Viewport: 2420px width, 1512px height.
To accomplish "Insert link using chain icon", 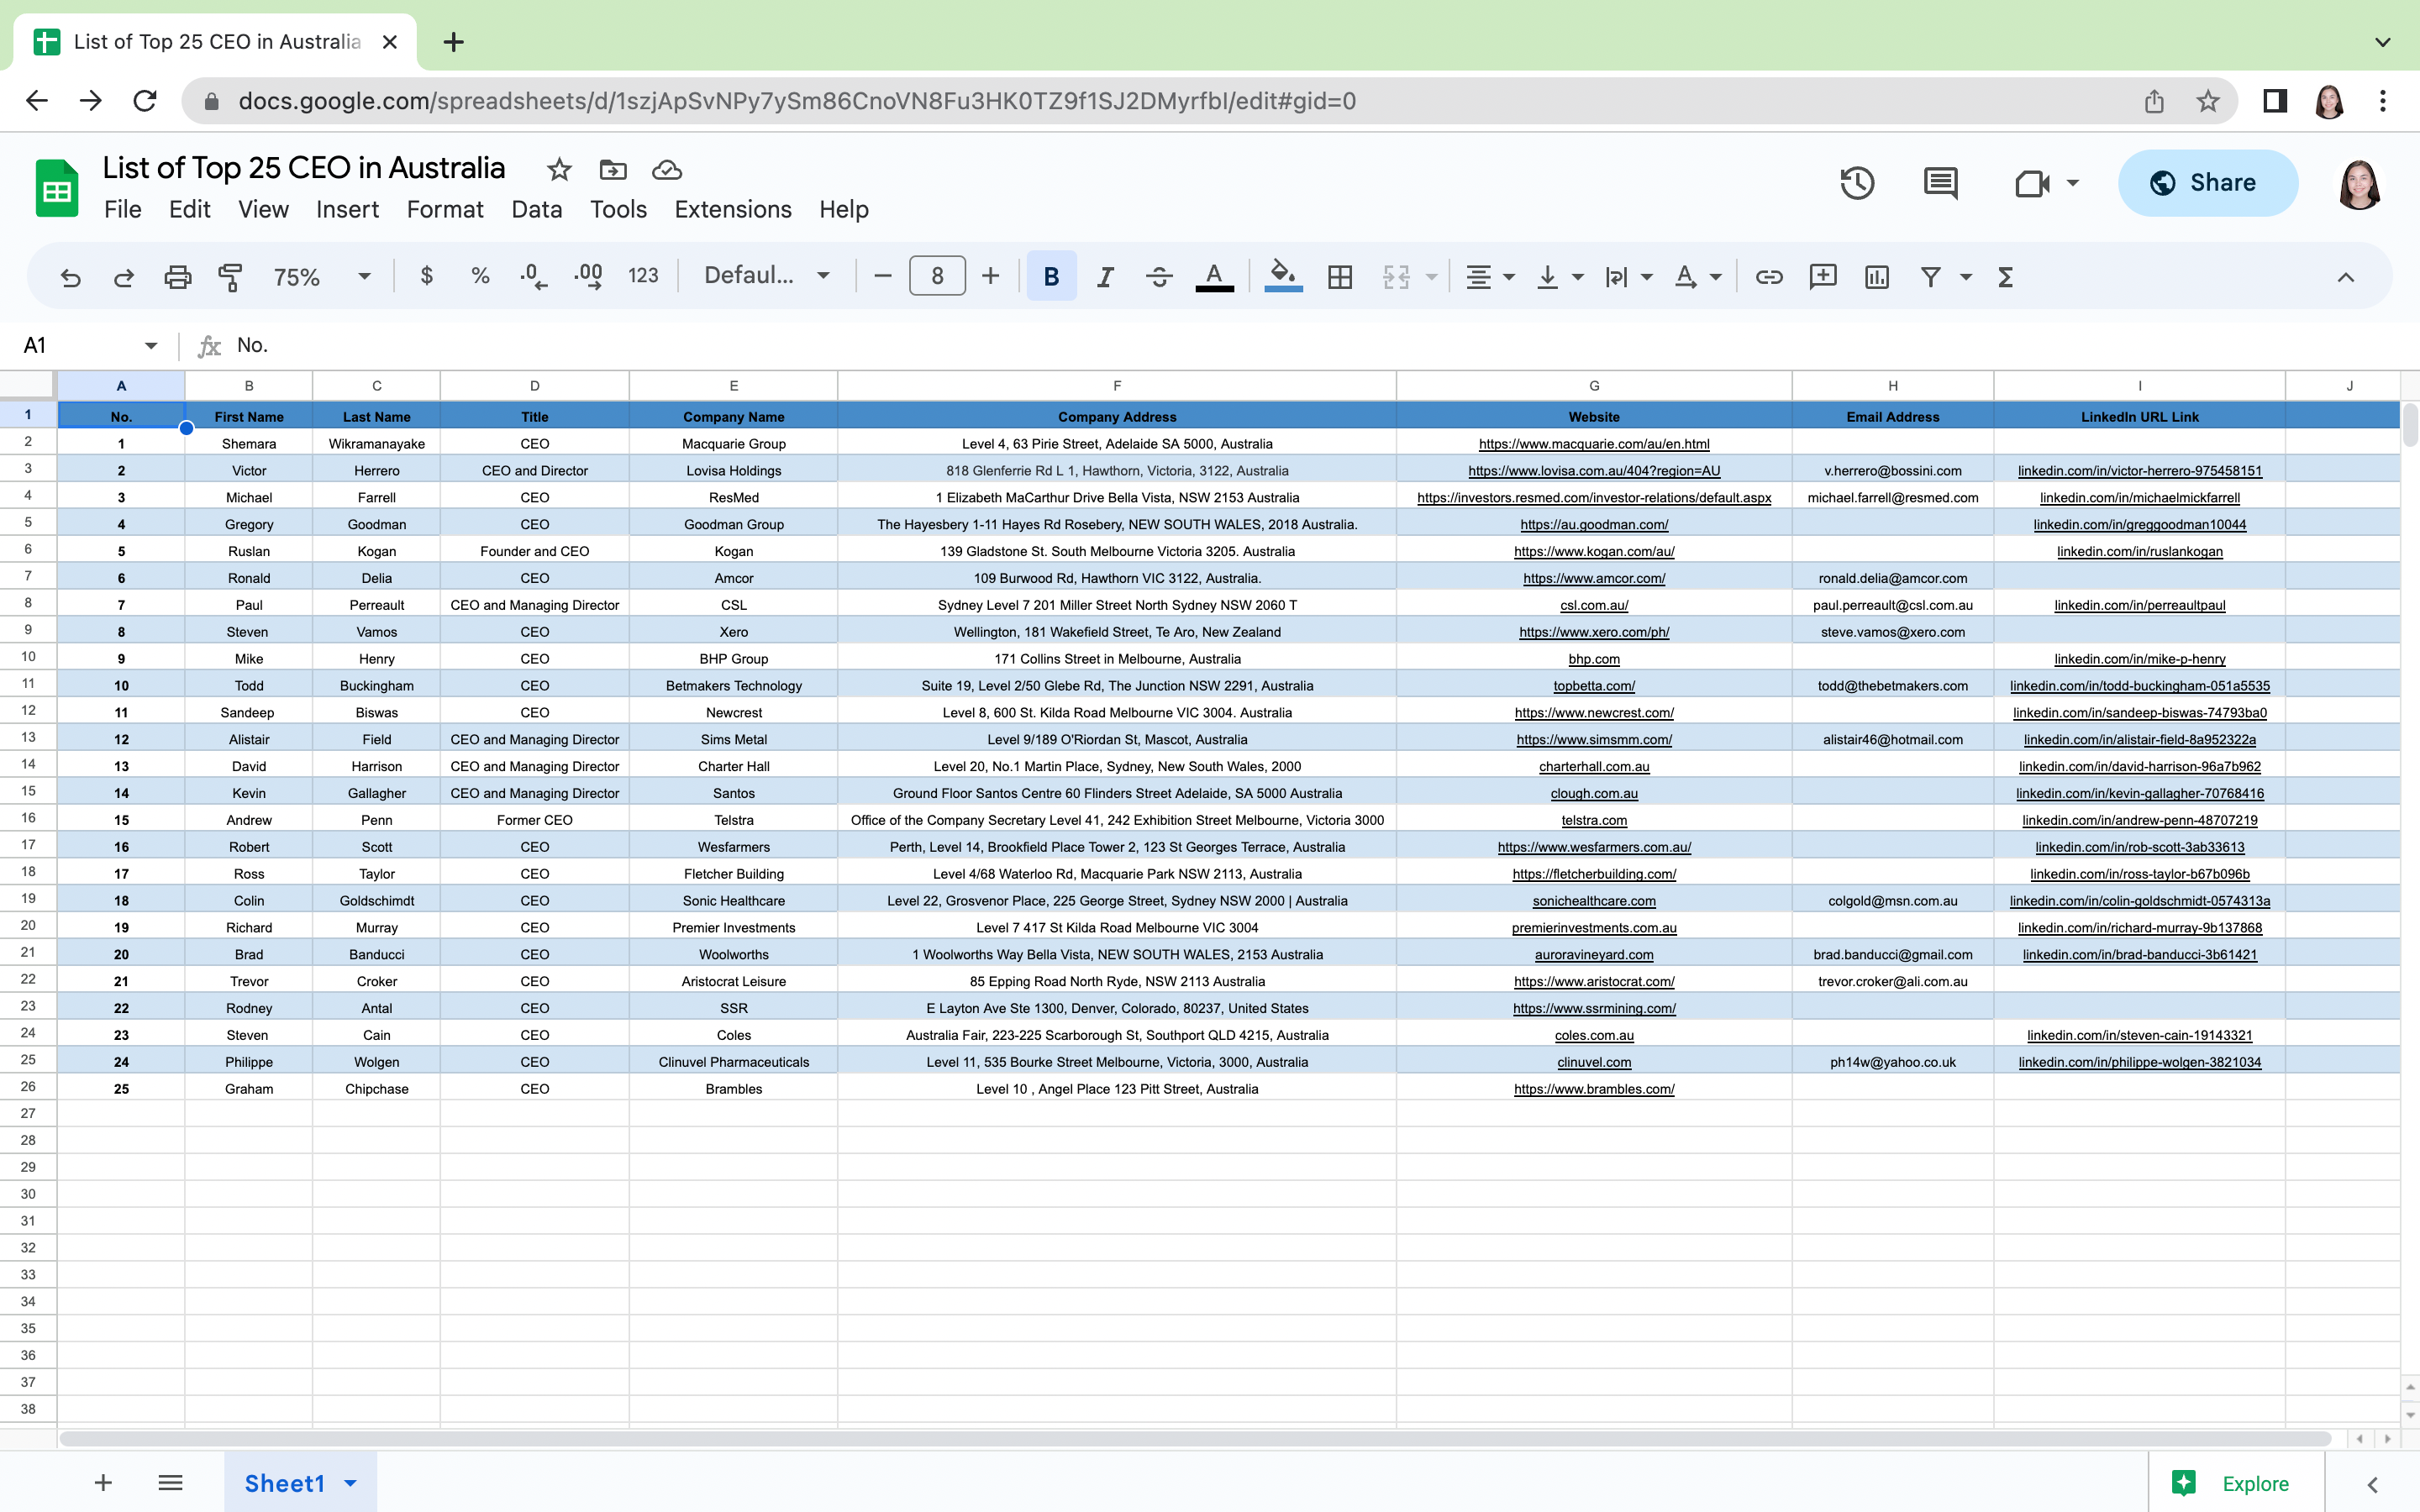I will click(x=1769, y=276).
